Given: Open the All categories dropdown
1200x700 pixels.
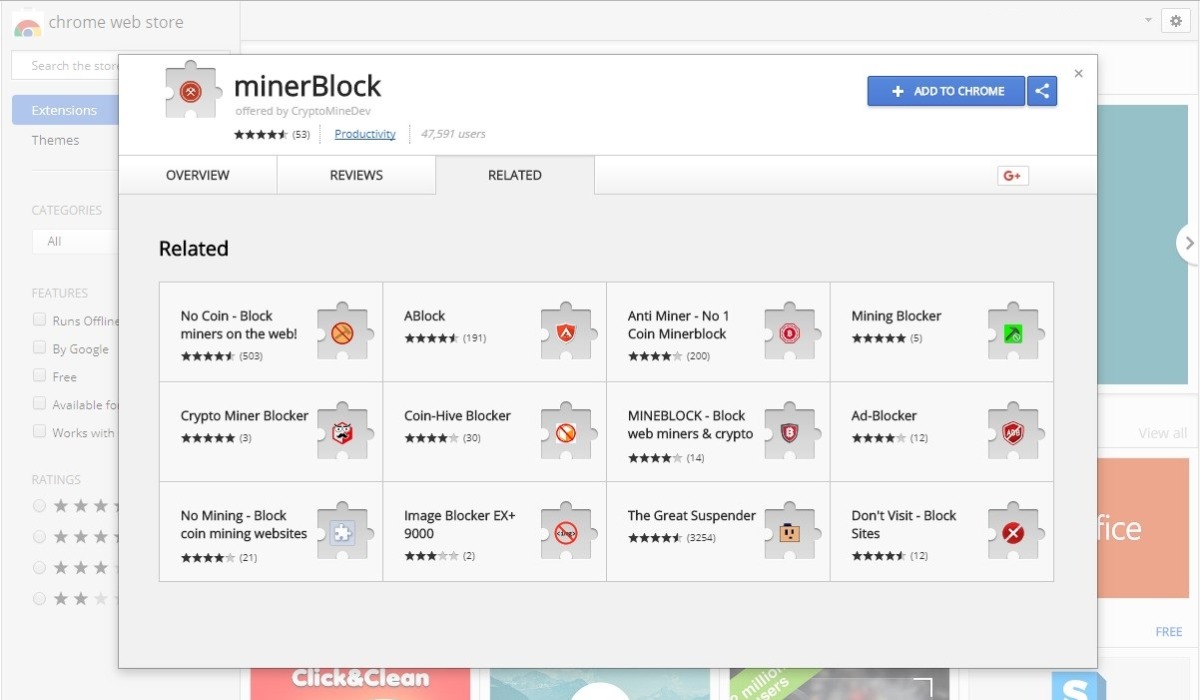Looking at the screenshot, I should coord(75,241).
